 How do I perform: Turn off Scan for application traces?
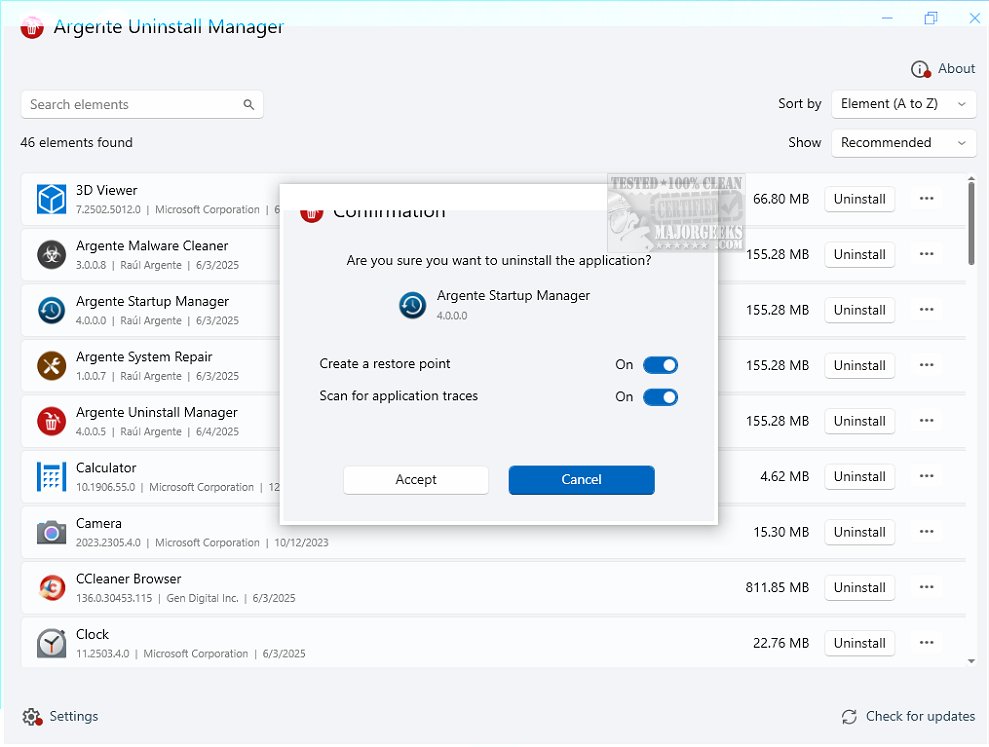[x=660, y=397]
